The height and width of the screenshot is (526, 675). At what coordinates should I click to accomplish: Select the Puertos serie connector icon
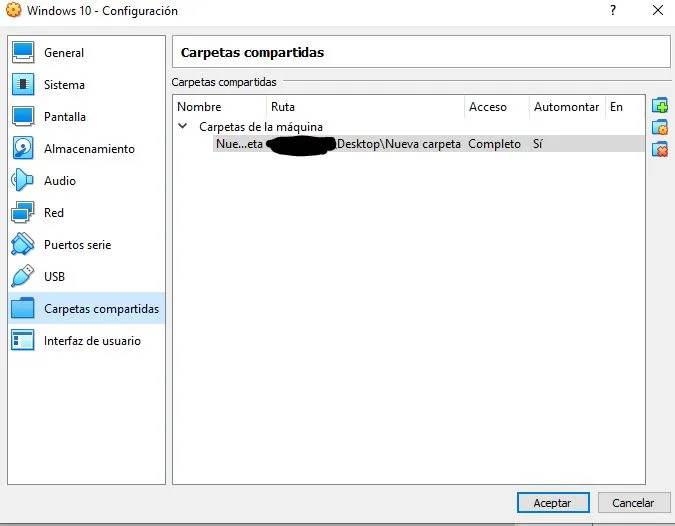coord(23,244)
